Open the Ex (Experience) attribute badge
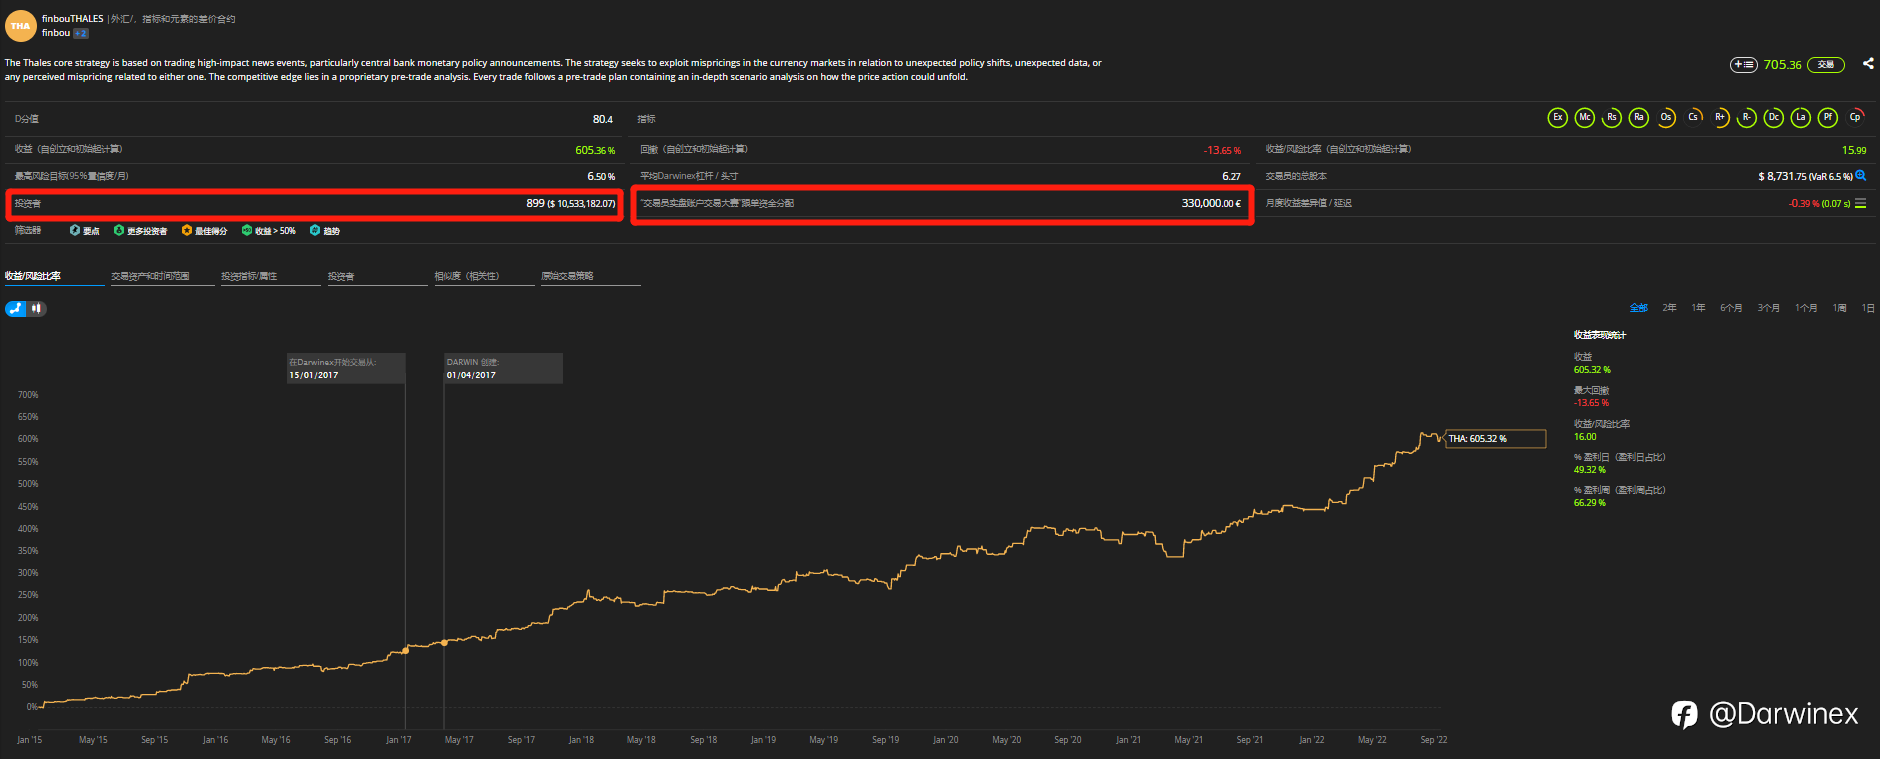 point(1557,118)
